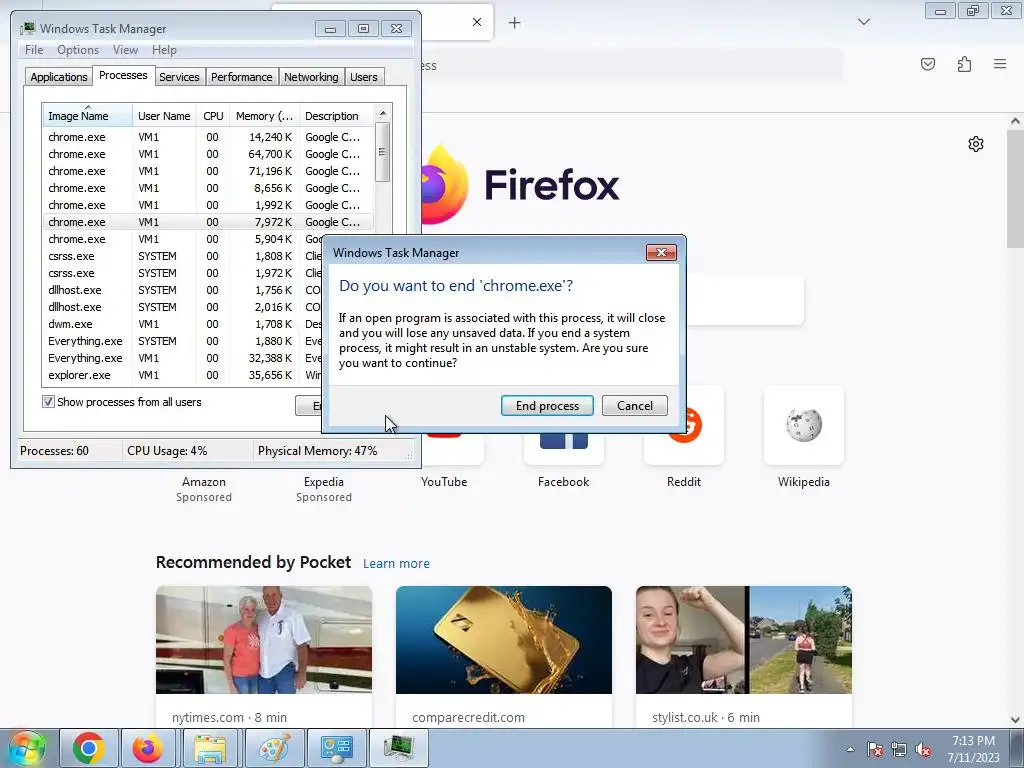Open the File menu in Task Manager
Image resolution: width=1024 pixels, height=768 pixels.
[34, 50]
